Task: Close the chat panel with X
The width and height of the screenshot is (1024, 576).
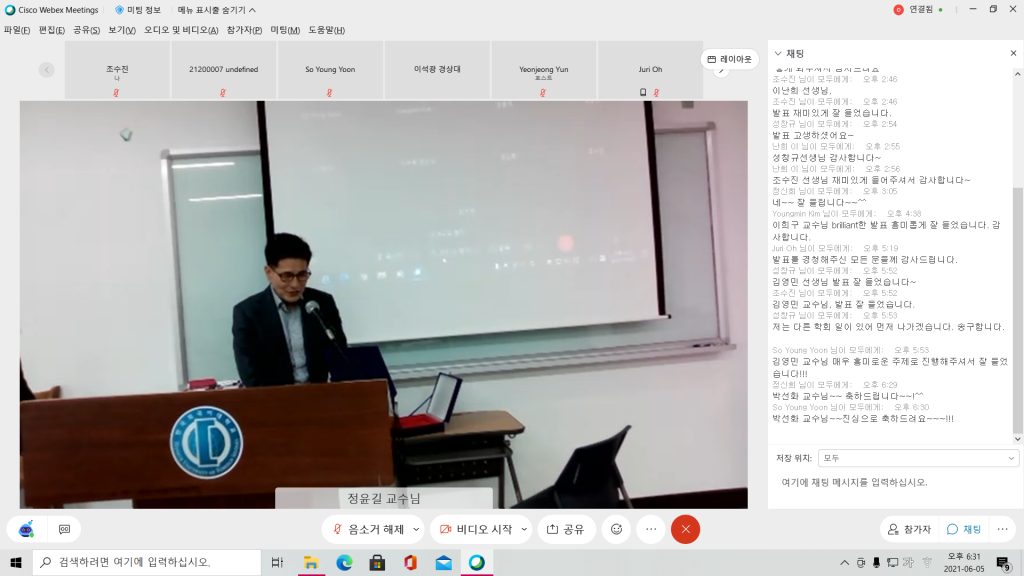Action: (1014, 54)
